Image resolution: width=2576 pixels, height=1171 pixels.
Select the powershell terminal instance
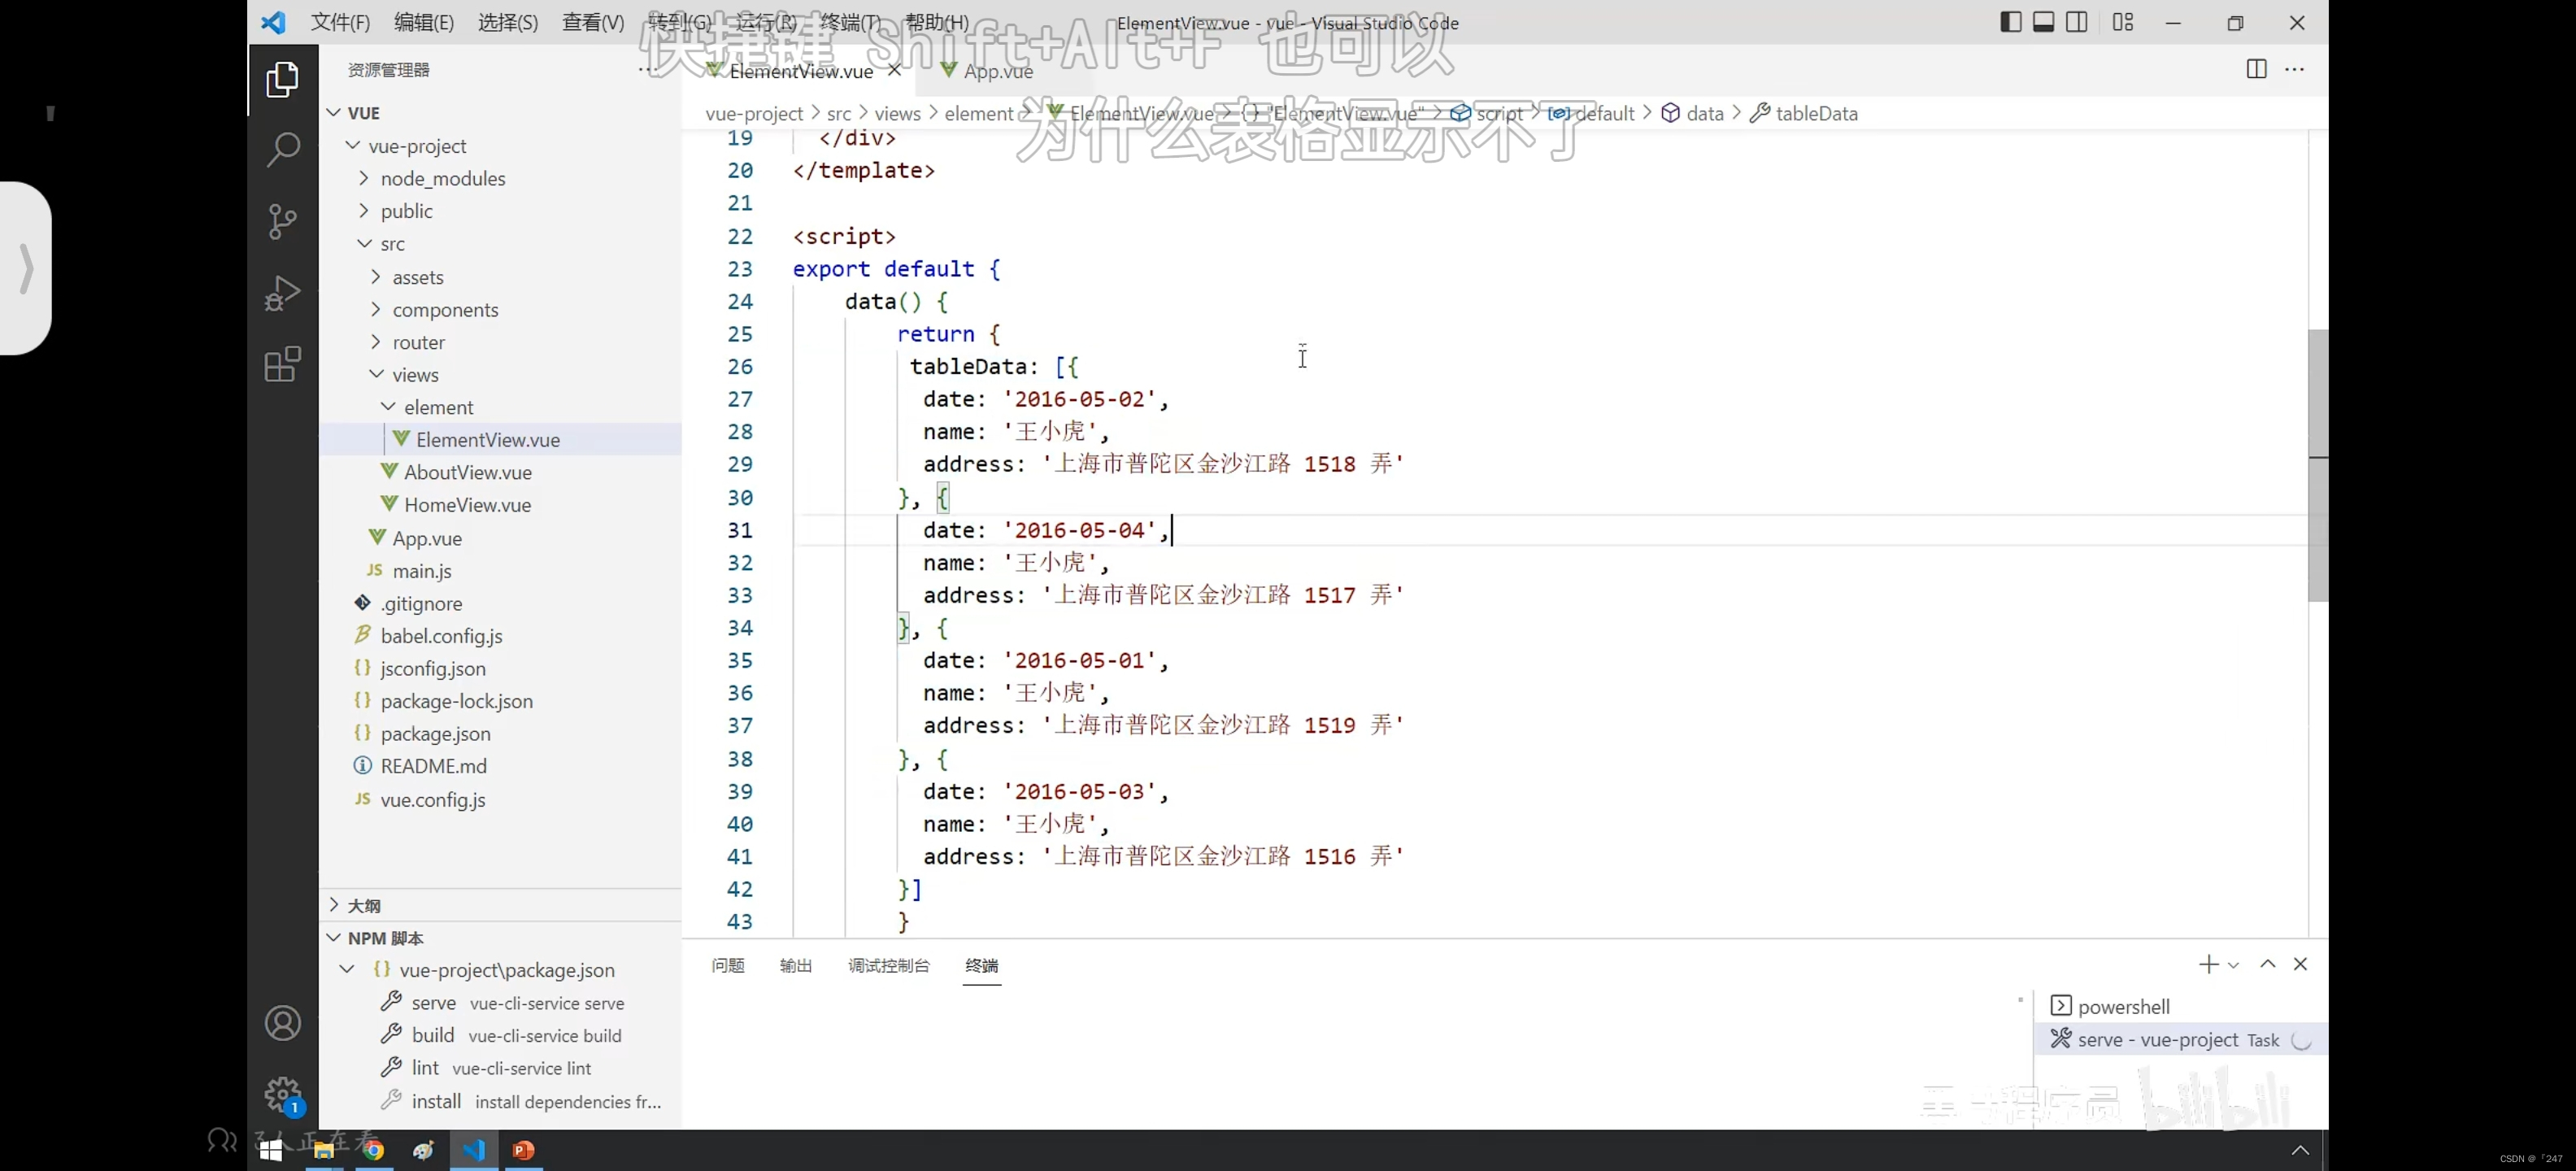[2180, 1006]
